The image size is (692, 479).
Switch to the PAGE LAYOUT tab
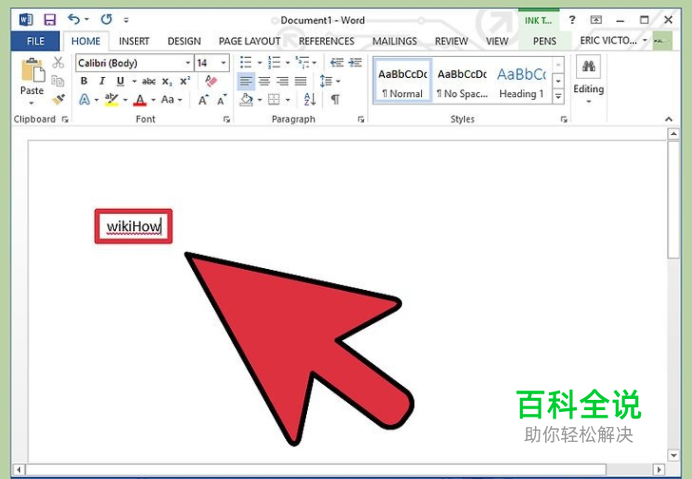pos(249,41)
